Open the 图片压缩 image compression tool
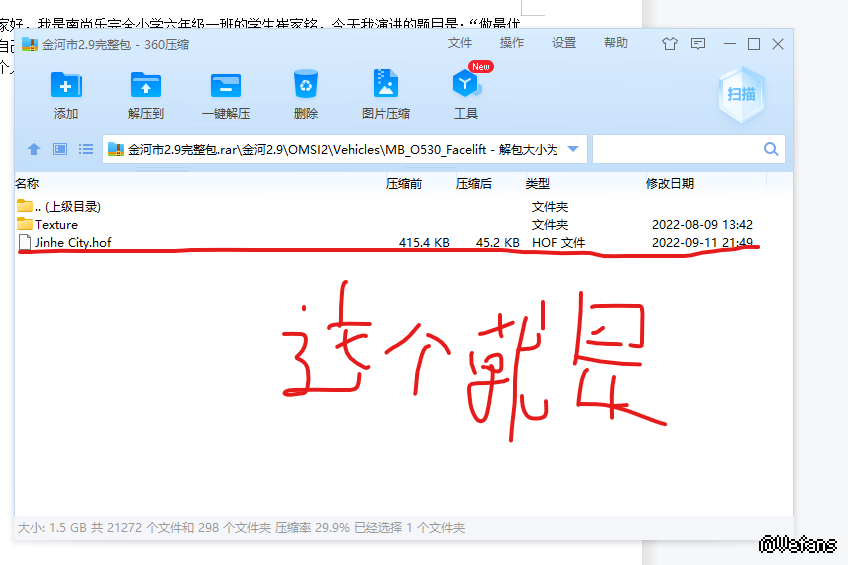Image resolution: width=848 pixels, height=565 pixels. coord(386,85)
